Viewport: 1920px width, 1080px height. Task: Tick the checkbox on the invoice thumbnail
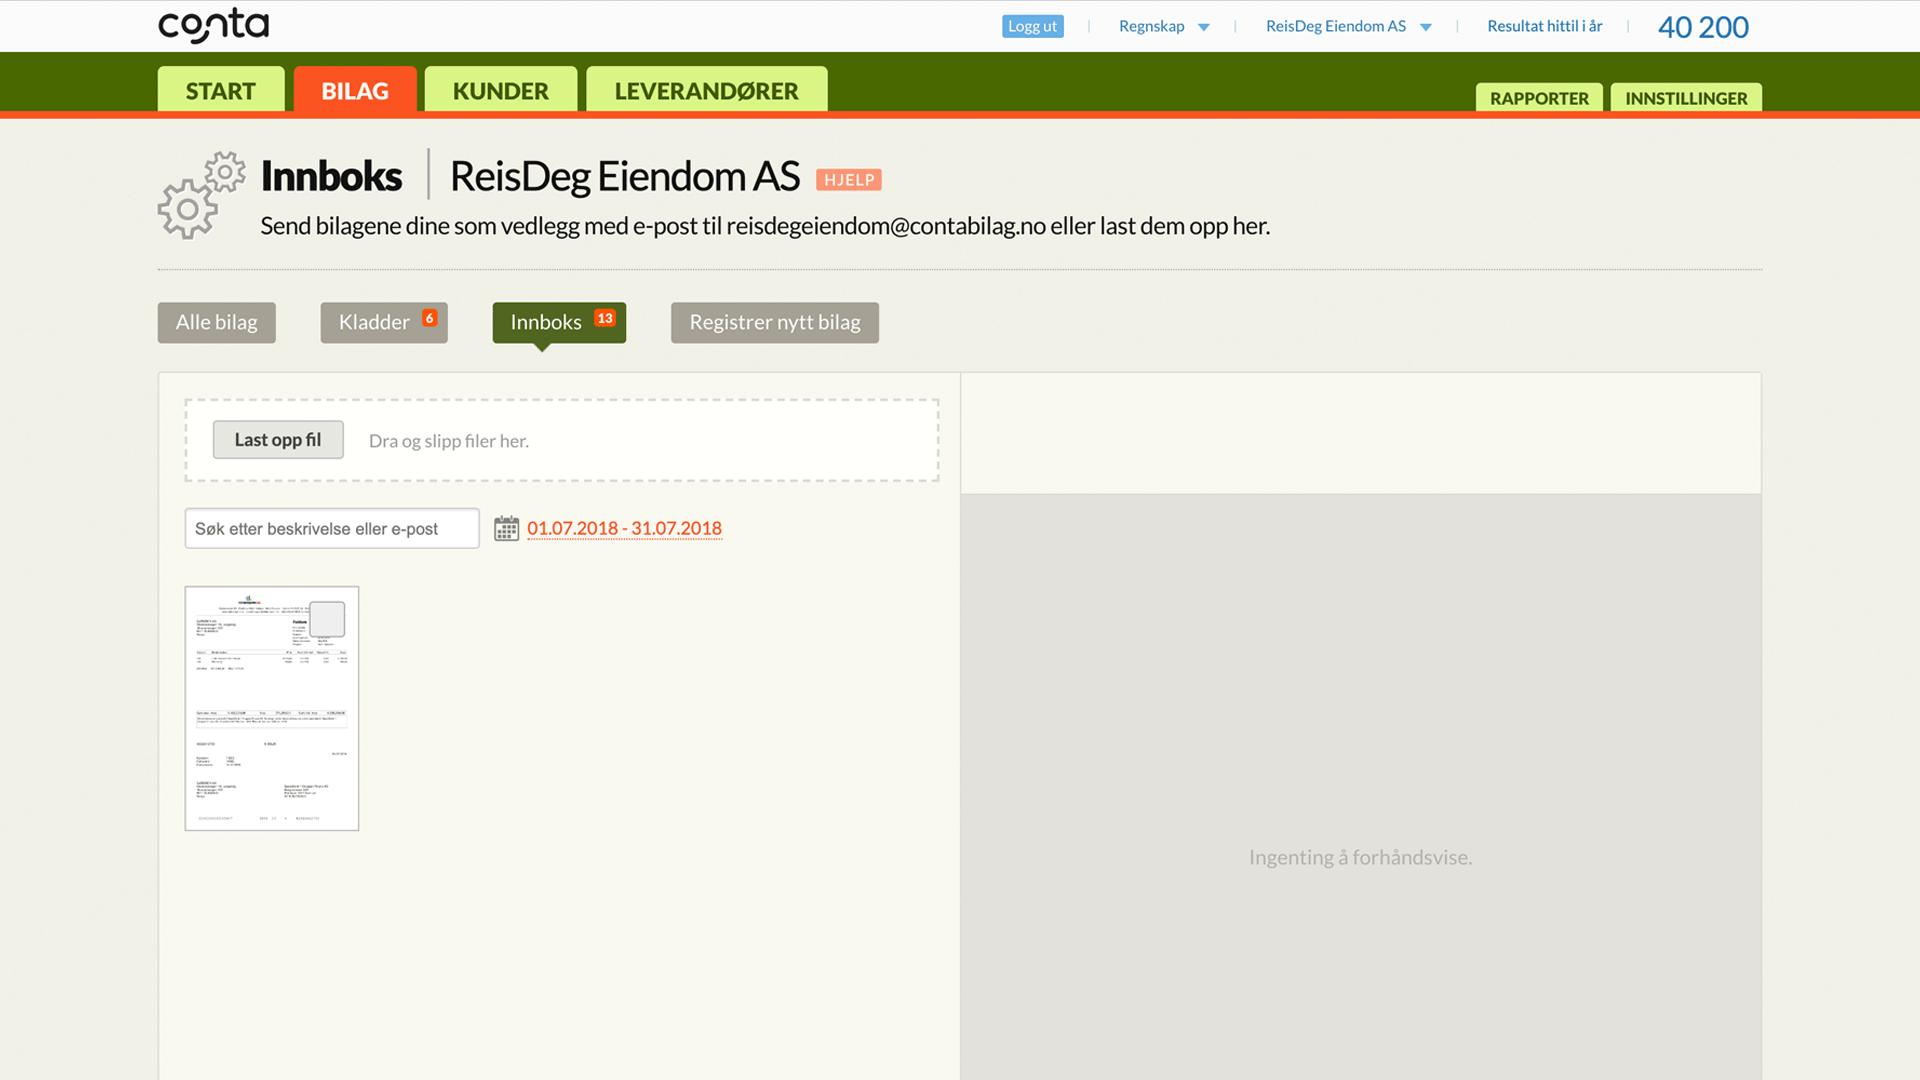[327, 619]
